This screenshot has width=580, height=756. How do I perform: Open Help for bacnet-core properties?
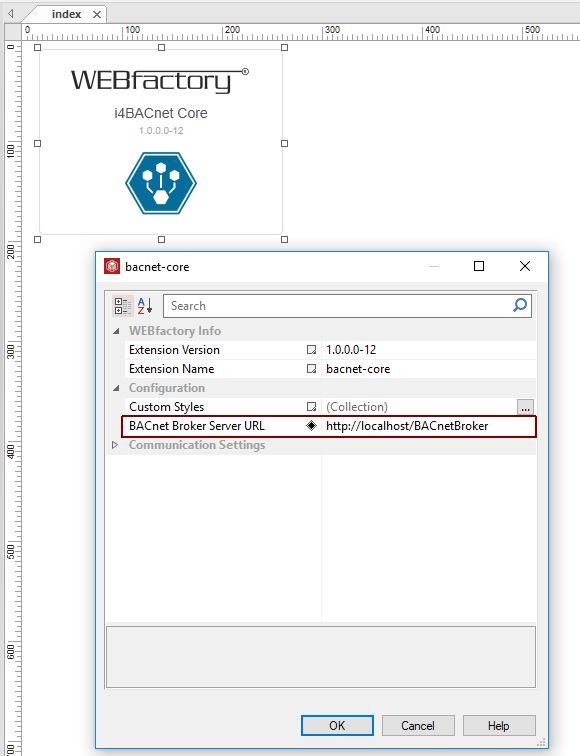point(499,726)
